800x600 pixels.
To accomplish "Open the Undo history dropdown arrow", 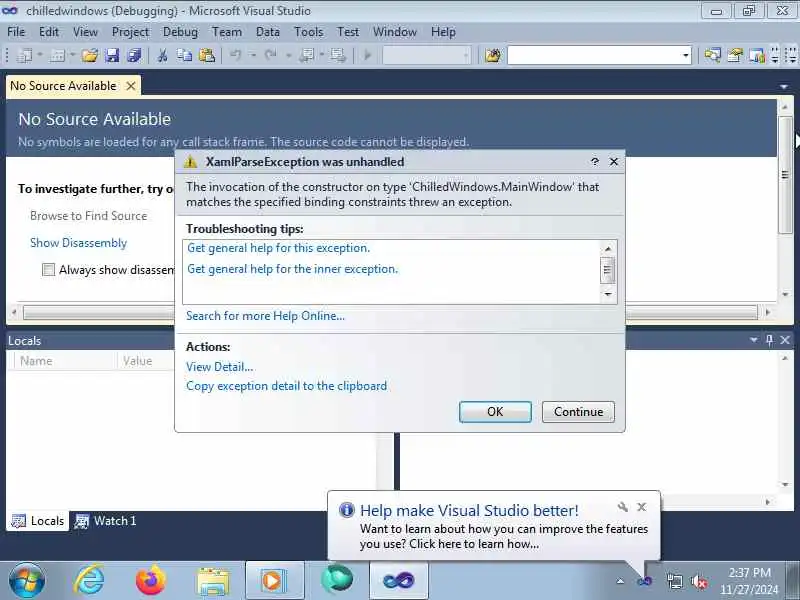I will [253, 55].
